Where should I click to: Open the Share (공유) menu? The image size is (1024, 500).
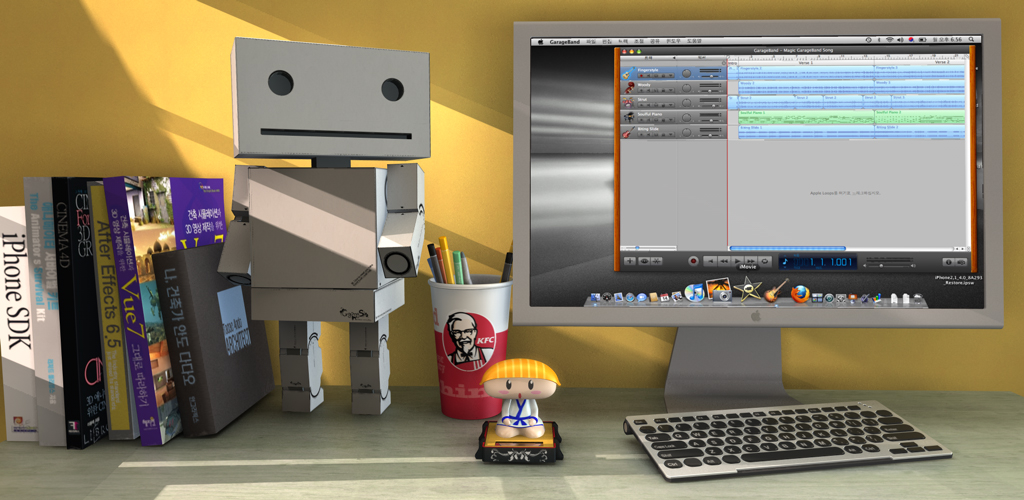click(654, 40)
